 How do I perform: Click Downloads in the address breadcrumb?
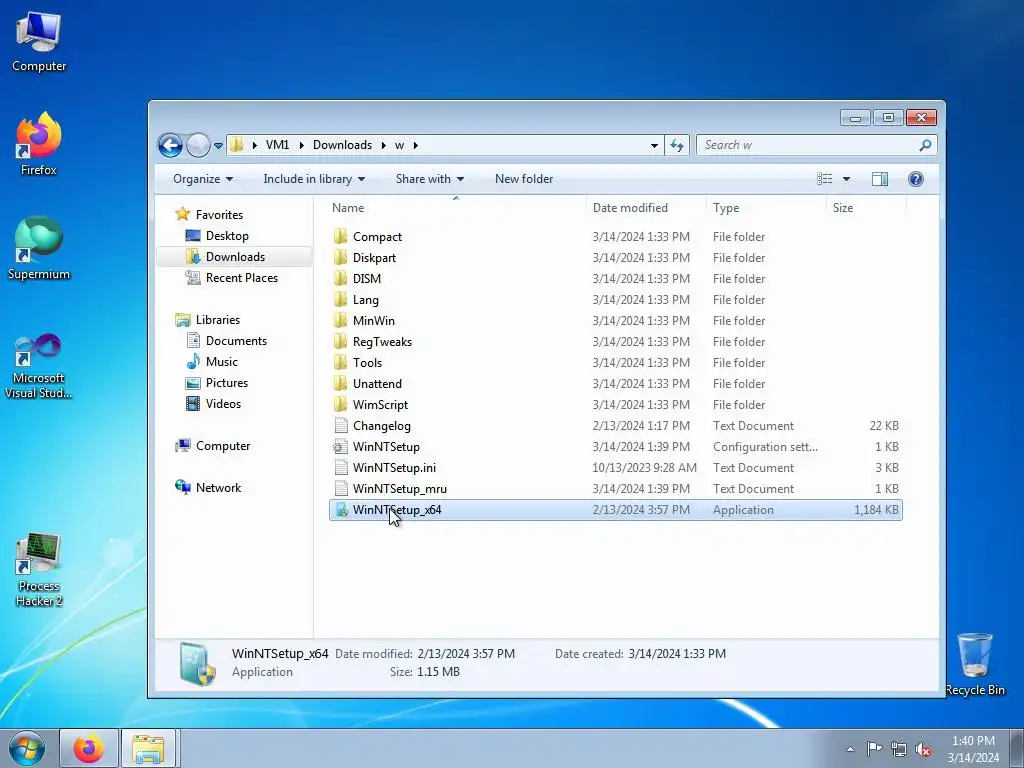tap(342, 145)
